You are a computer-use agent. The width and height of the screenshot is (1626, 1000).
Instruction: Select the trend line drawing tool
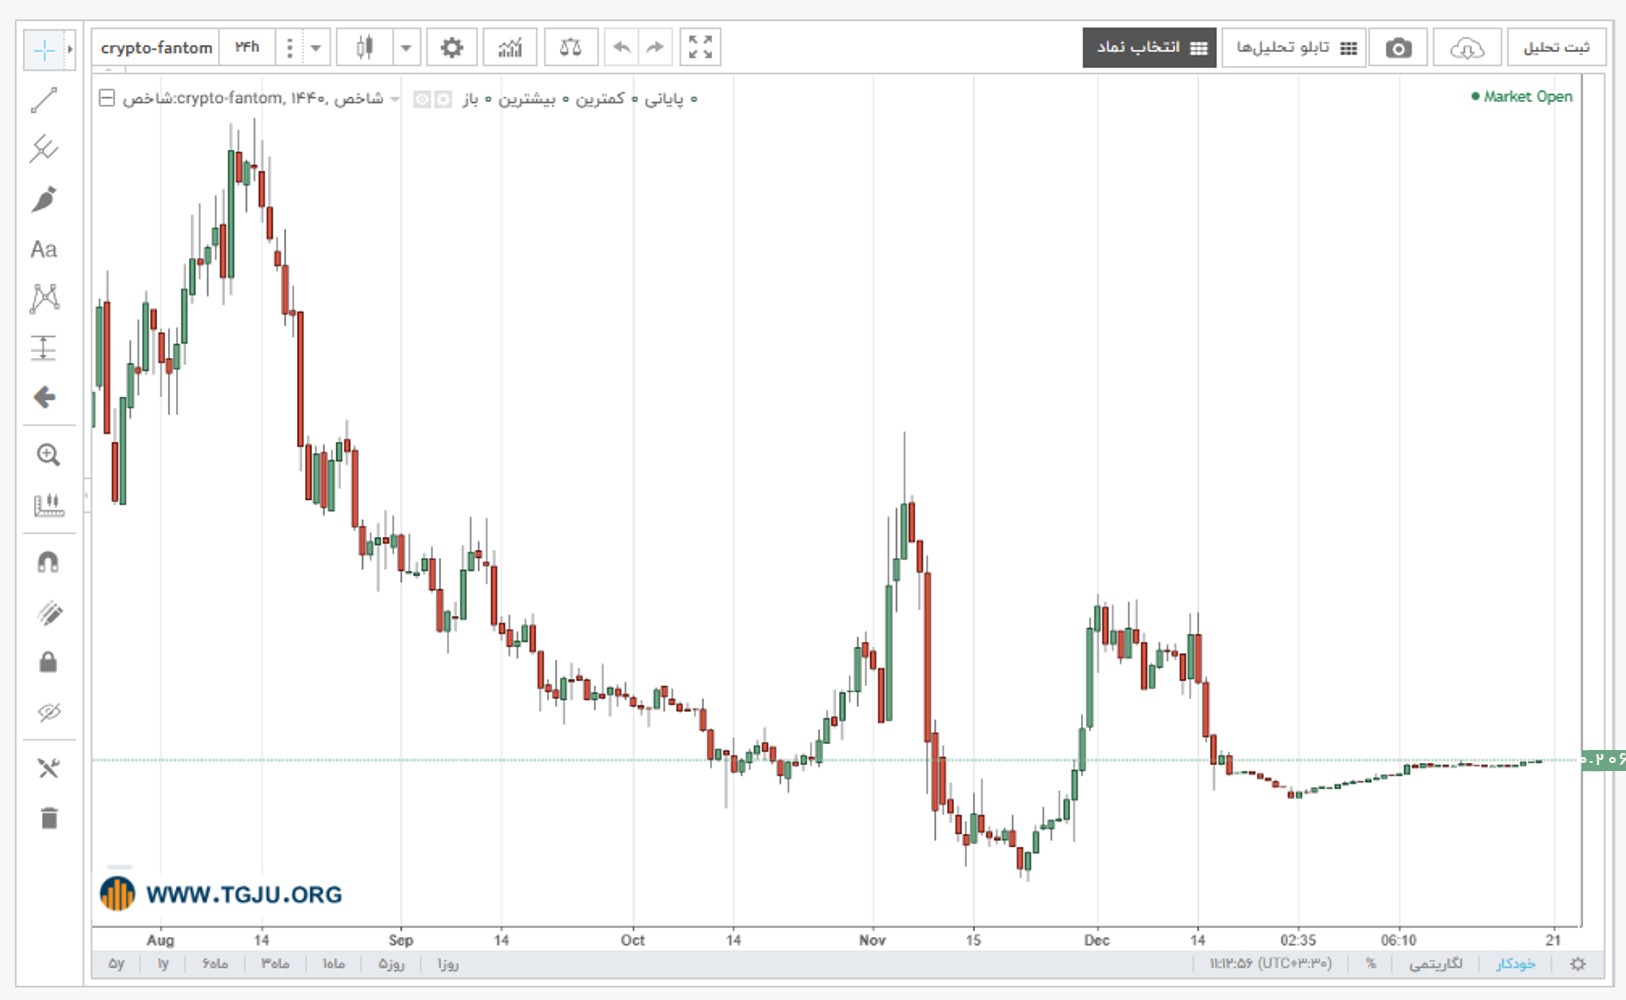44,100
